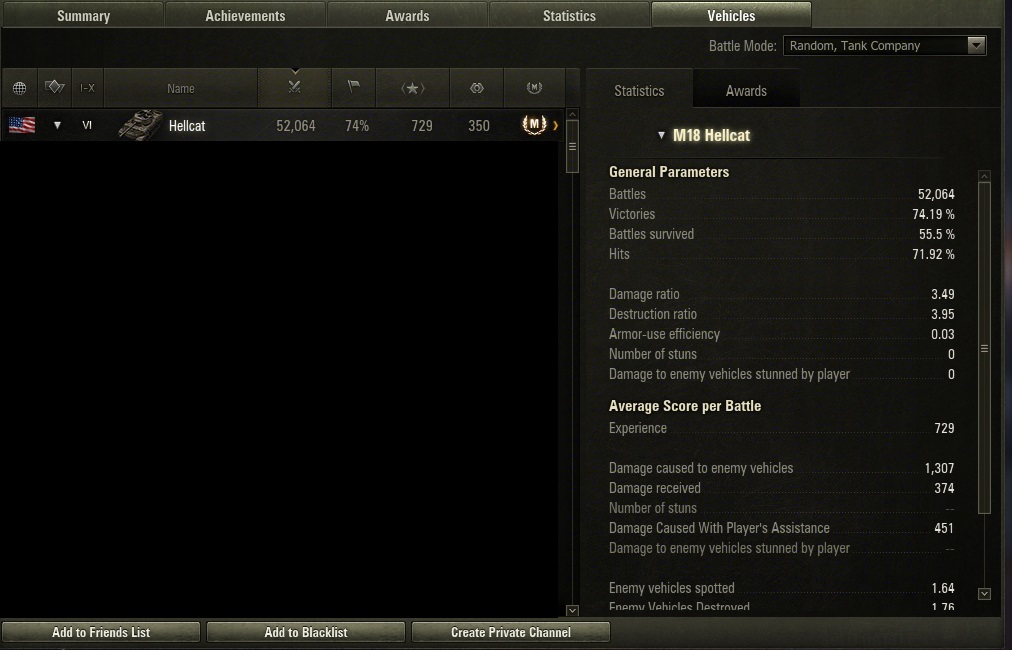
Task: Select the Vehicles tab
Action: point(731,15)
